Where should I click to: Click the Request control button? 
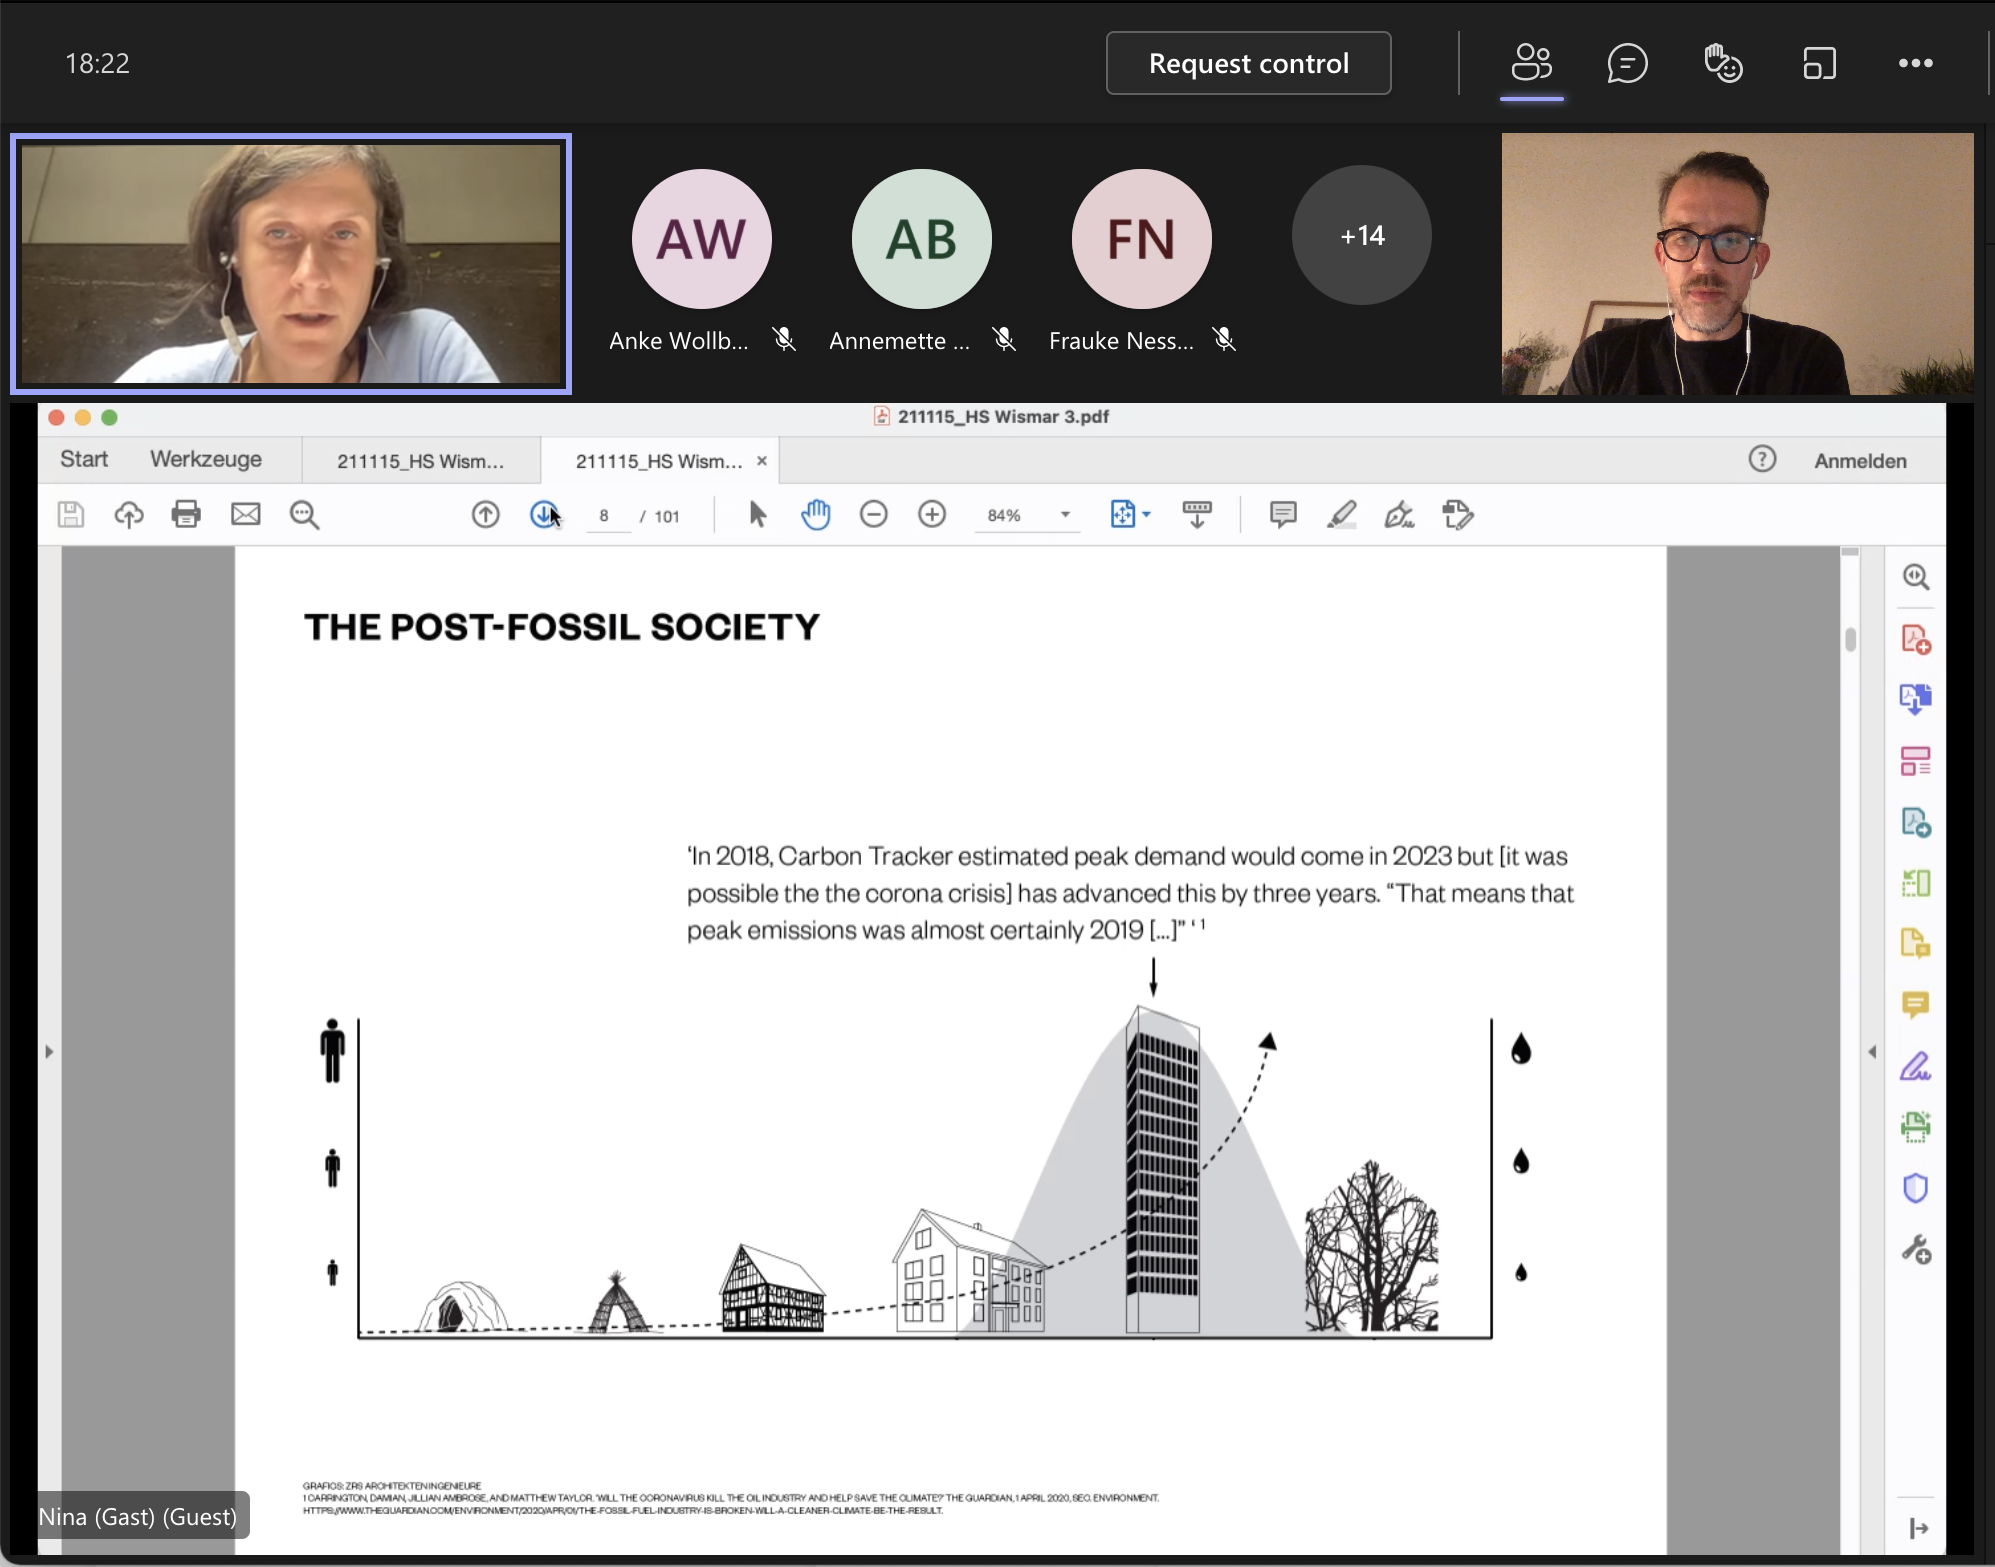coord(1248,64)
